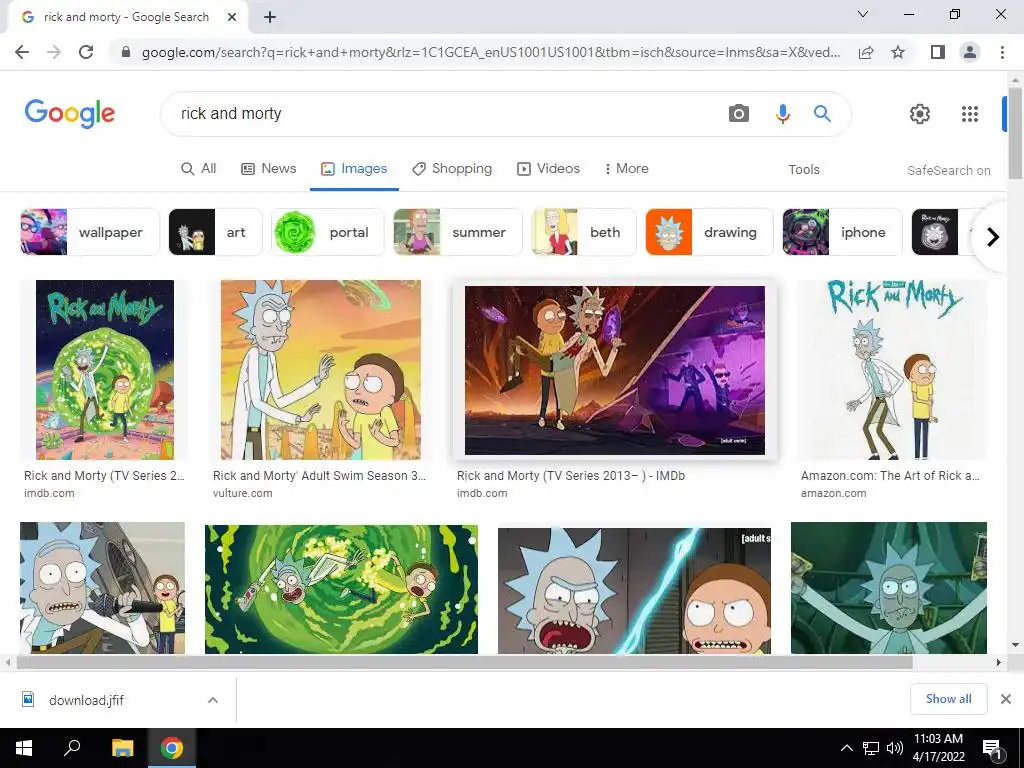Open network icon in system tray

[x=871, y=748]
